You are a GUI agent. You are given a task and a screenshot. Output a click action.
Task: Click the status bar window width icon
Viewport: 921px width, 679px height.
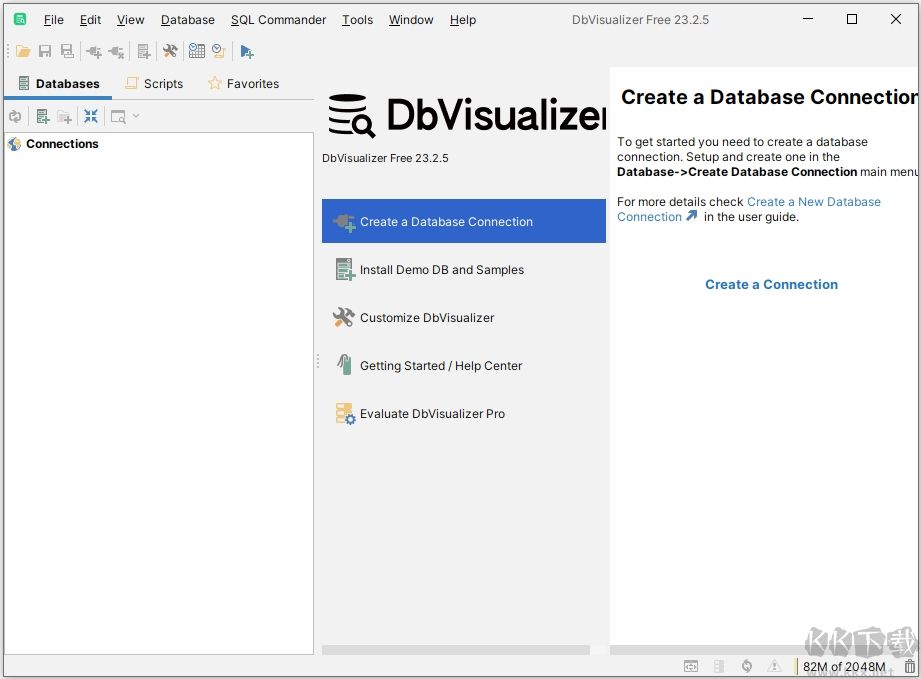[x=691, y=666]
